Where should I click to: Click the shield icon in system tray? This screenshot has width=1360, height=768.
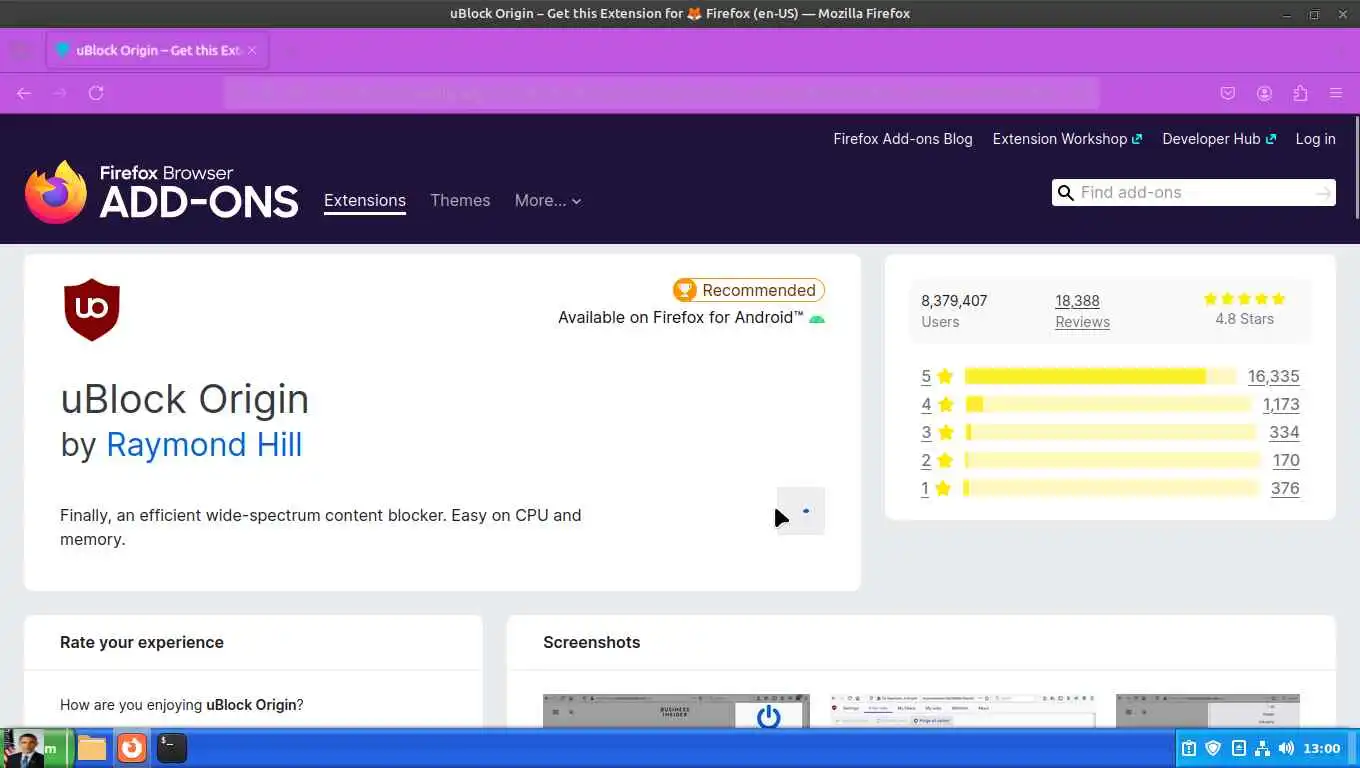point(1213,748)
